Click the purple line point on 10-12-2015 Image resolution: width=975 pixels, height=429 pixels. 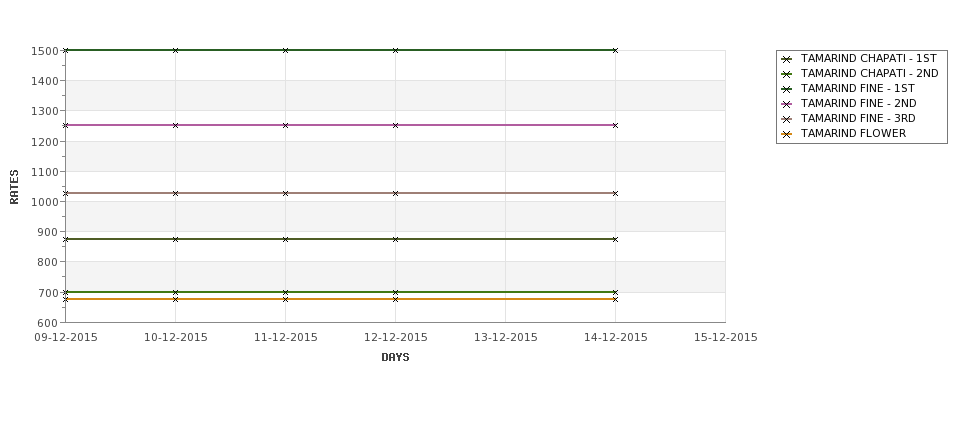coord(175,126)
